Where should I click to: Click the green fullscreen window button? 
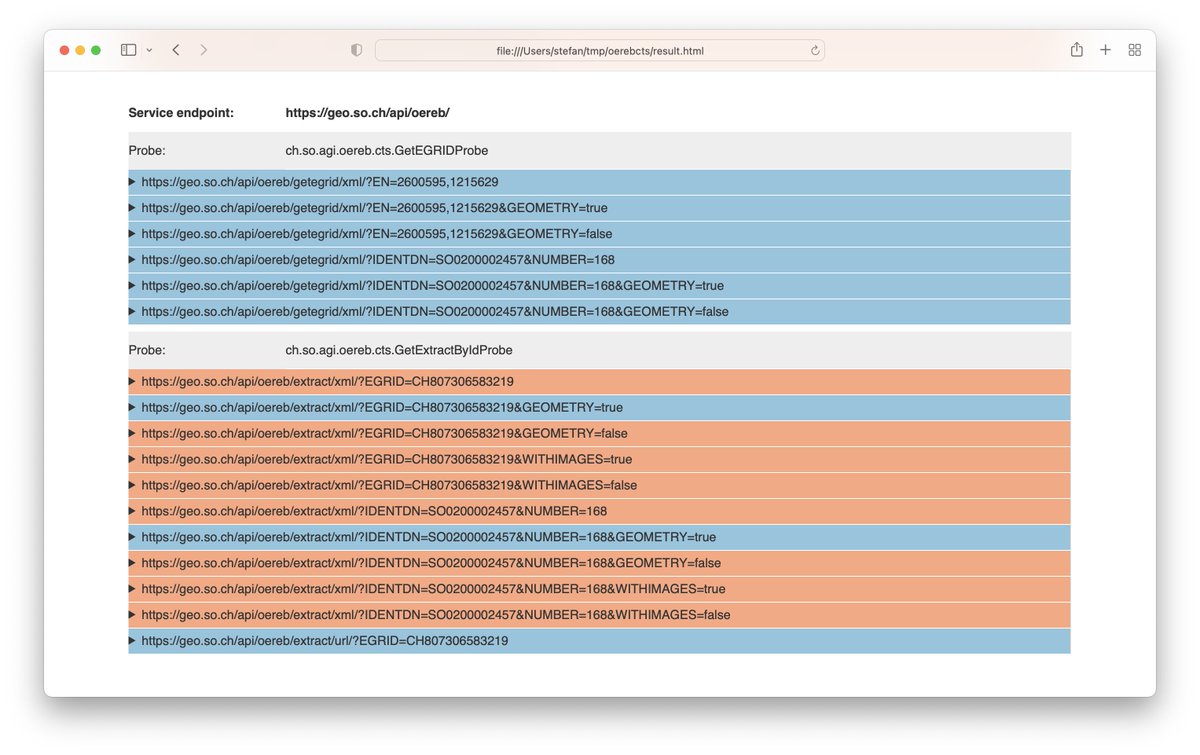coord(96,50)
